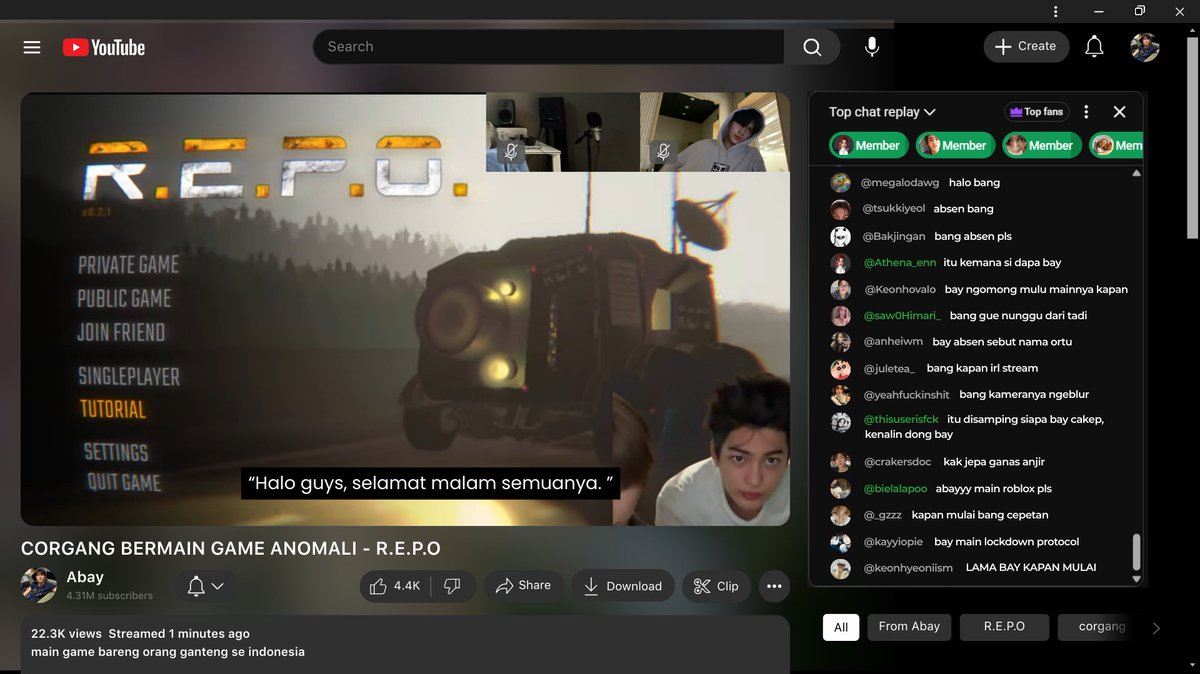
Task: Select the All filter chip
Action: point(841,627)
